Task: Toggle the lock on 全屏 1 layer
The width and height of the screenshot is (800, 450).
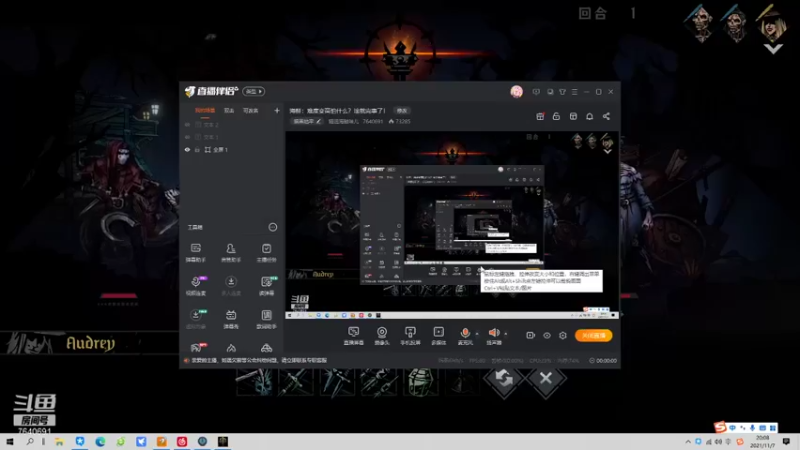Action: tap(197, 150)
